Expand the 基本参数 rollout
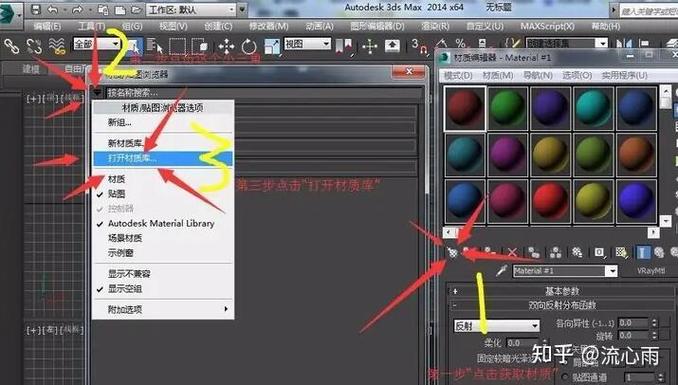The height and width of the screenshot is (385, 678). (561, 291)
